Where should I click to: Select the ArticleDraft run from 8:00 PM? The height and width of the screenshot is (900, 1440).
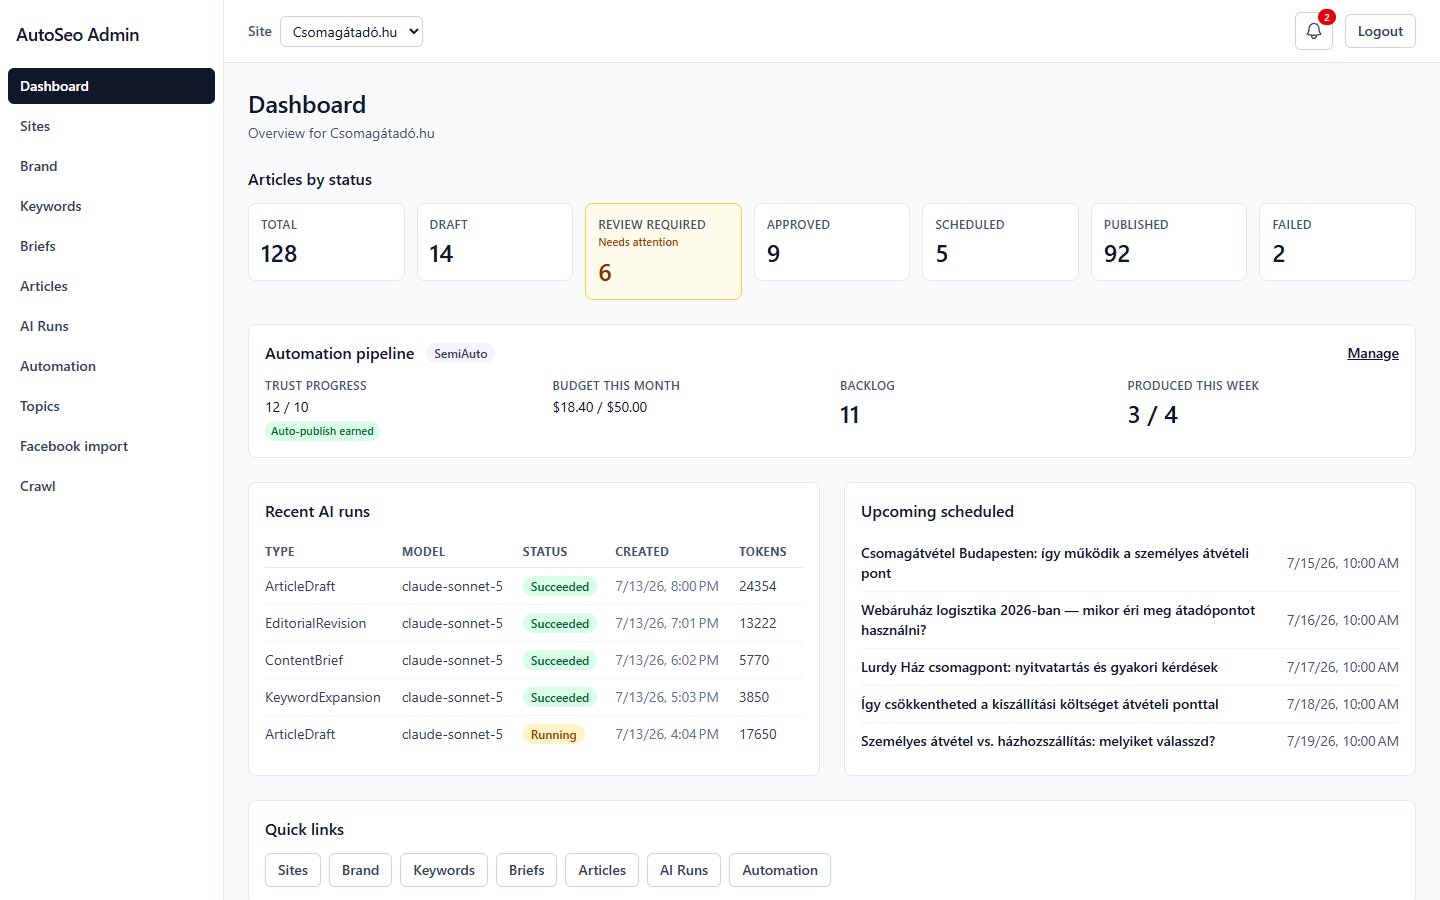533,586
